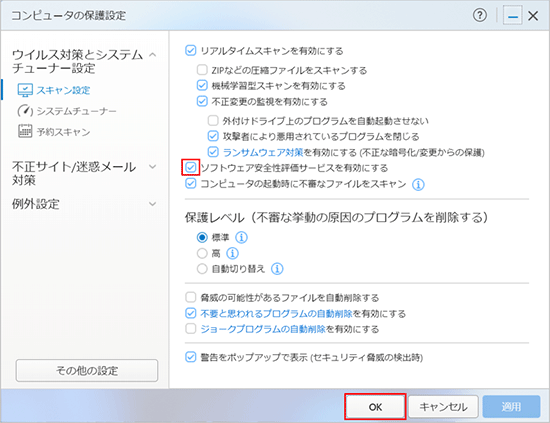The height and width of the screenshot is (423, 550).
Task: Click その他の設定 button
Action: (87, 370)
